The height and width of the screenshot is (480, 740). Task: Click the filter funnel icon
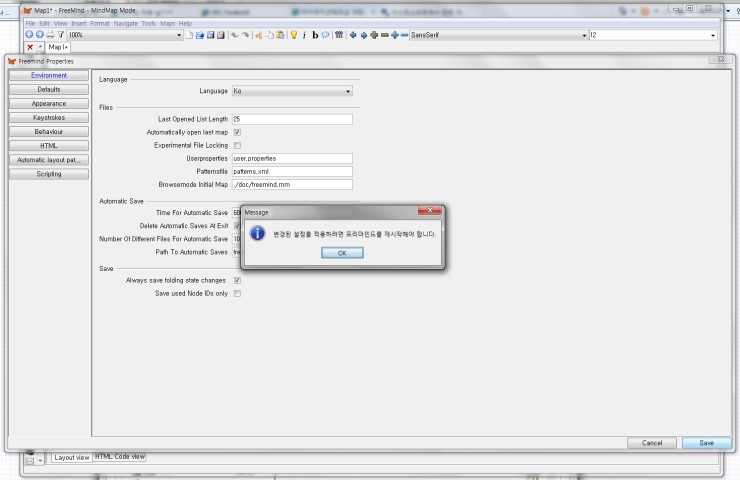tap(60, 35)
